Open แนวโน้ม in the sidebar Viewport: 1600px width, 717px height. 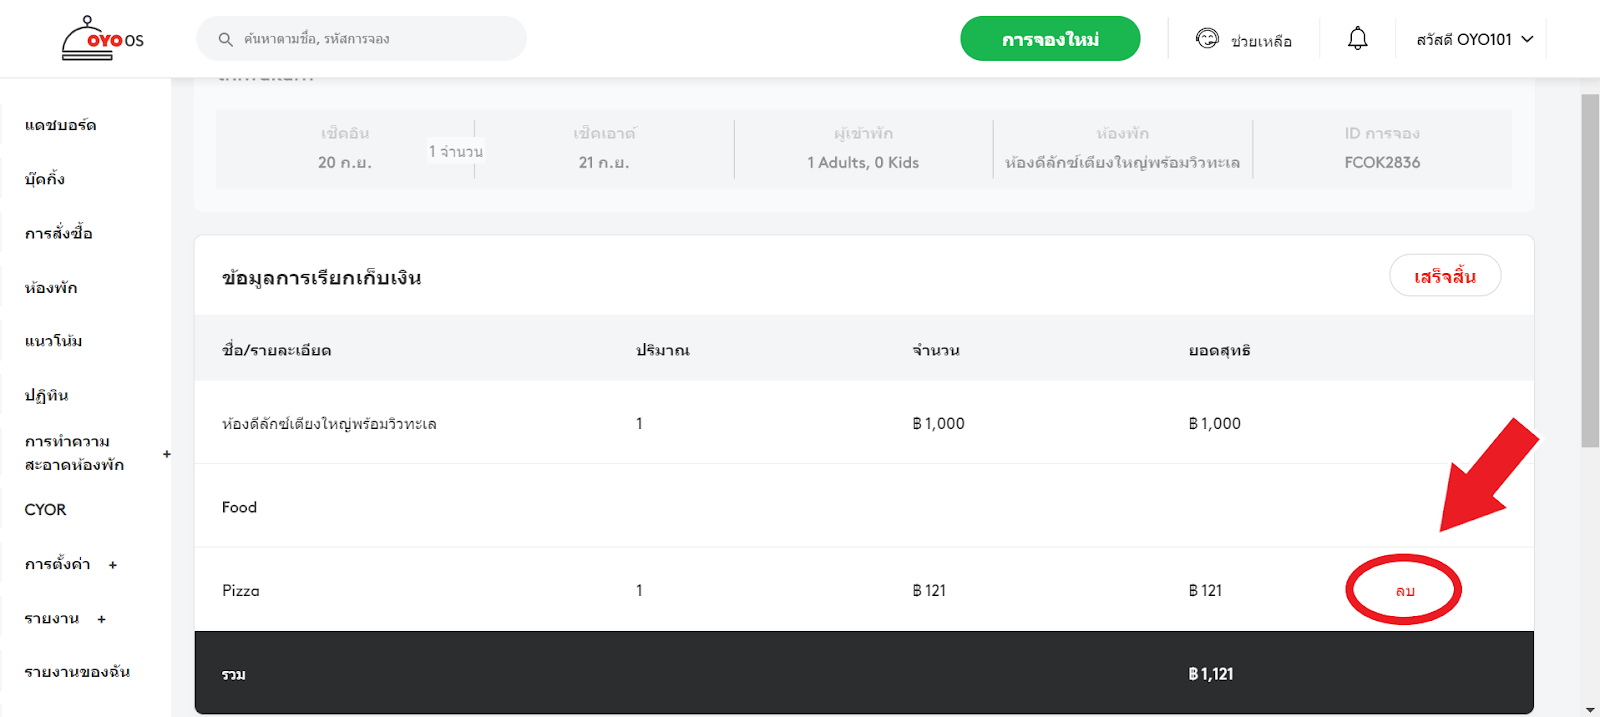click(54, 341)
